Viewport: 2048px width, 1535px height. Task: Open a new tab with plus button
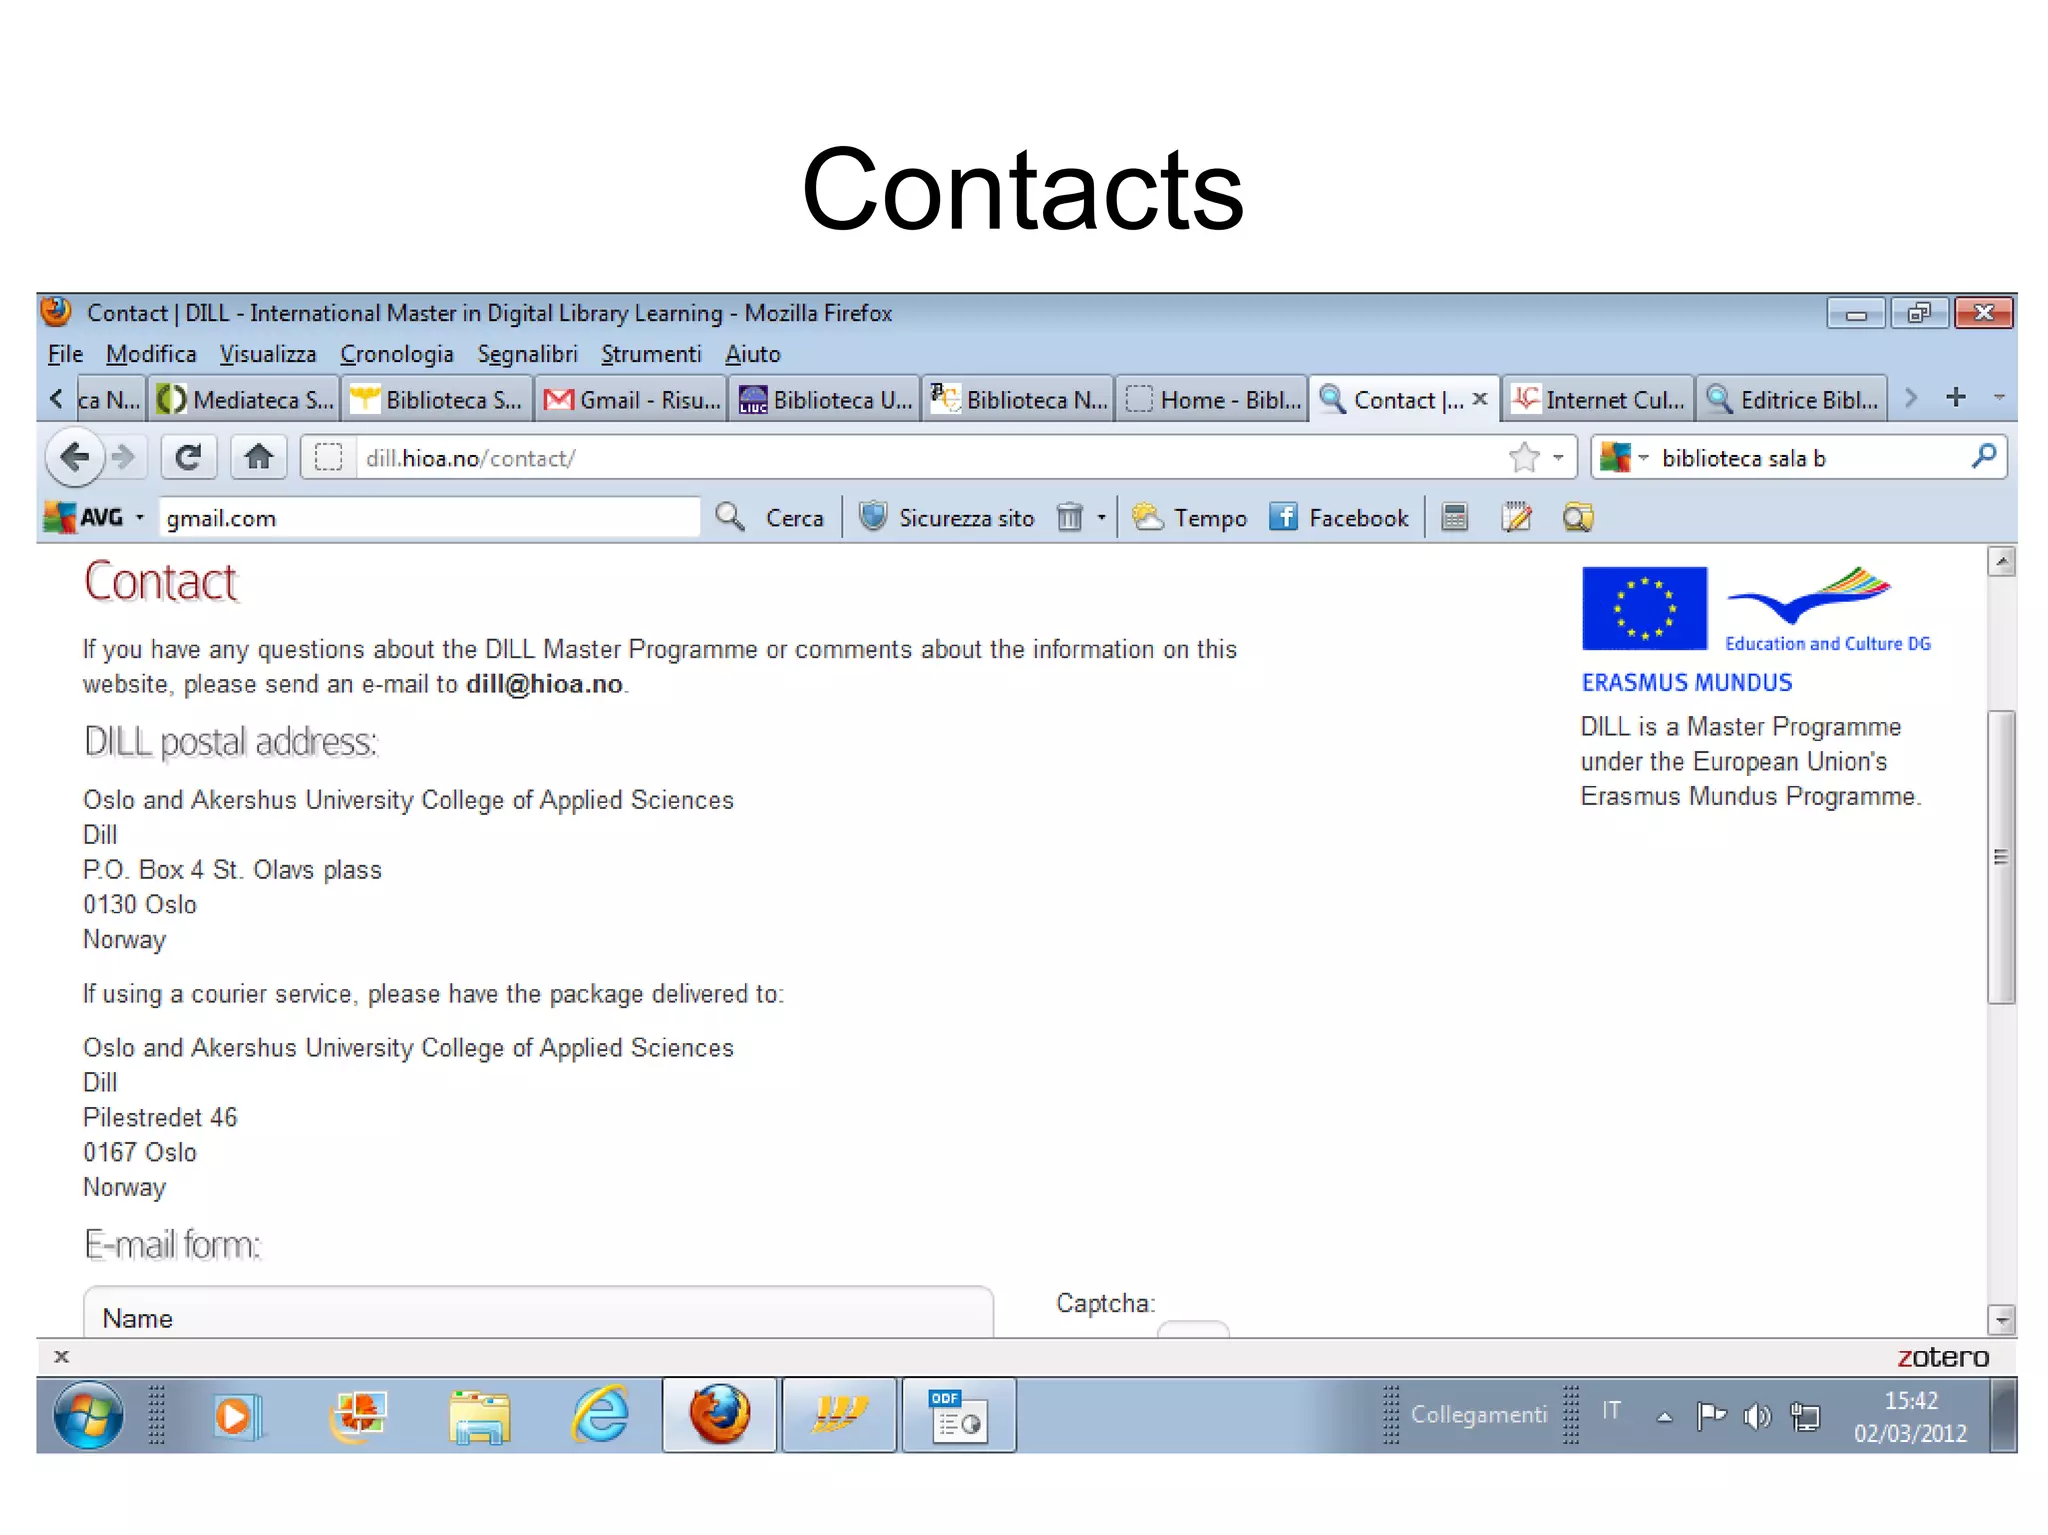point(1956,398)
